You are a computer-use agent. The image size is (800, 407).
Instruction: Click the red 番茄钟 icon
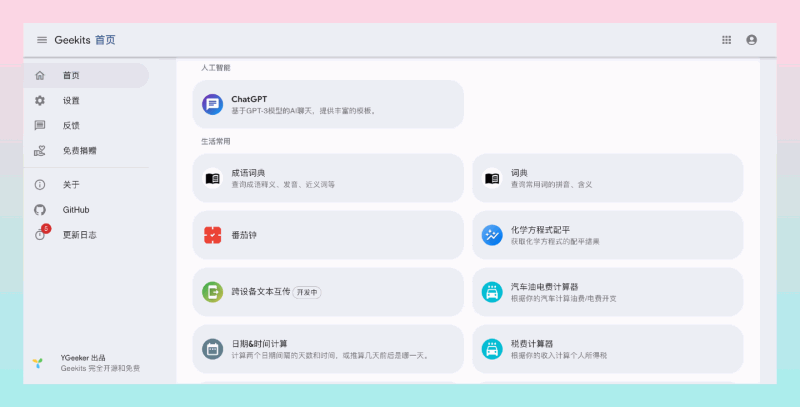pos(212,235)
